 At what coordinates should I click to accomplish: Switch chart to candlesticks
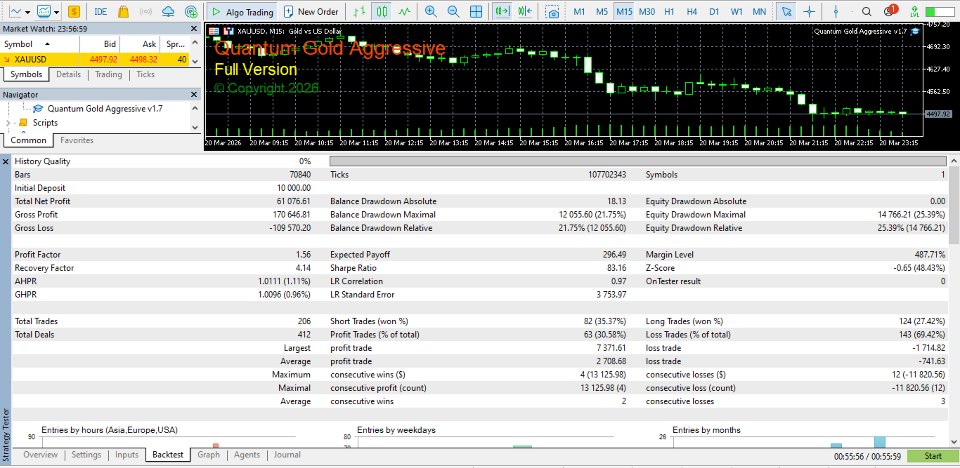pyautogui.click(x=382, y=11)
